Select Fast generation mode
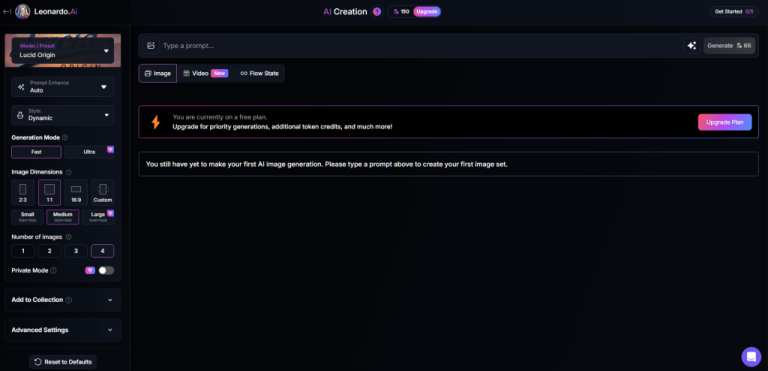 (36, 152)
